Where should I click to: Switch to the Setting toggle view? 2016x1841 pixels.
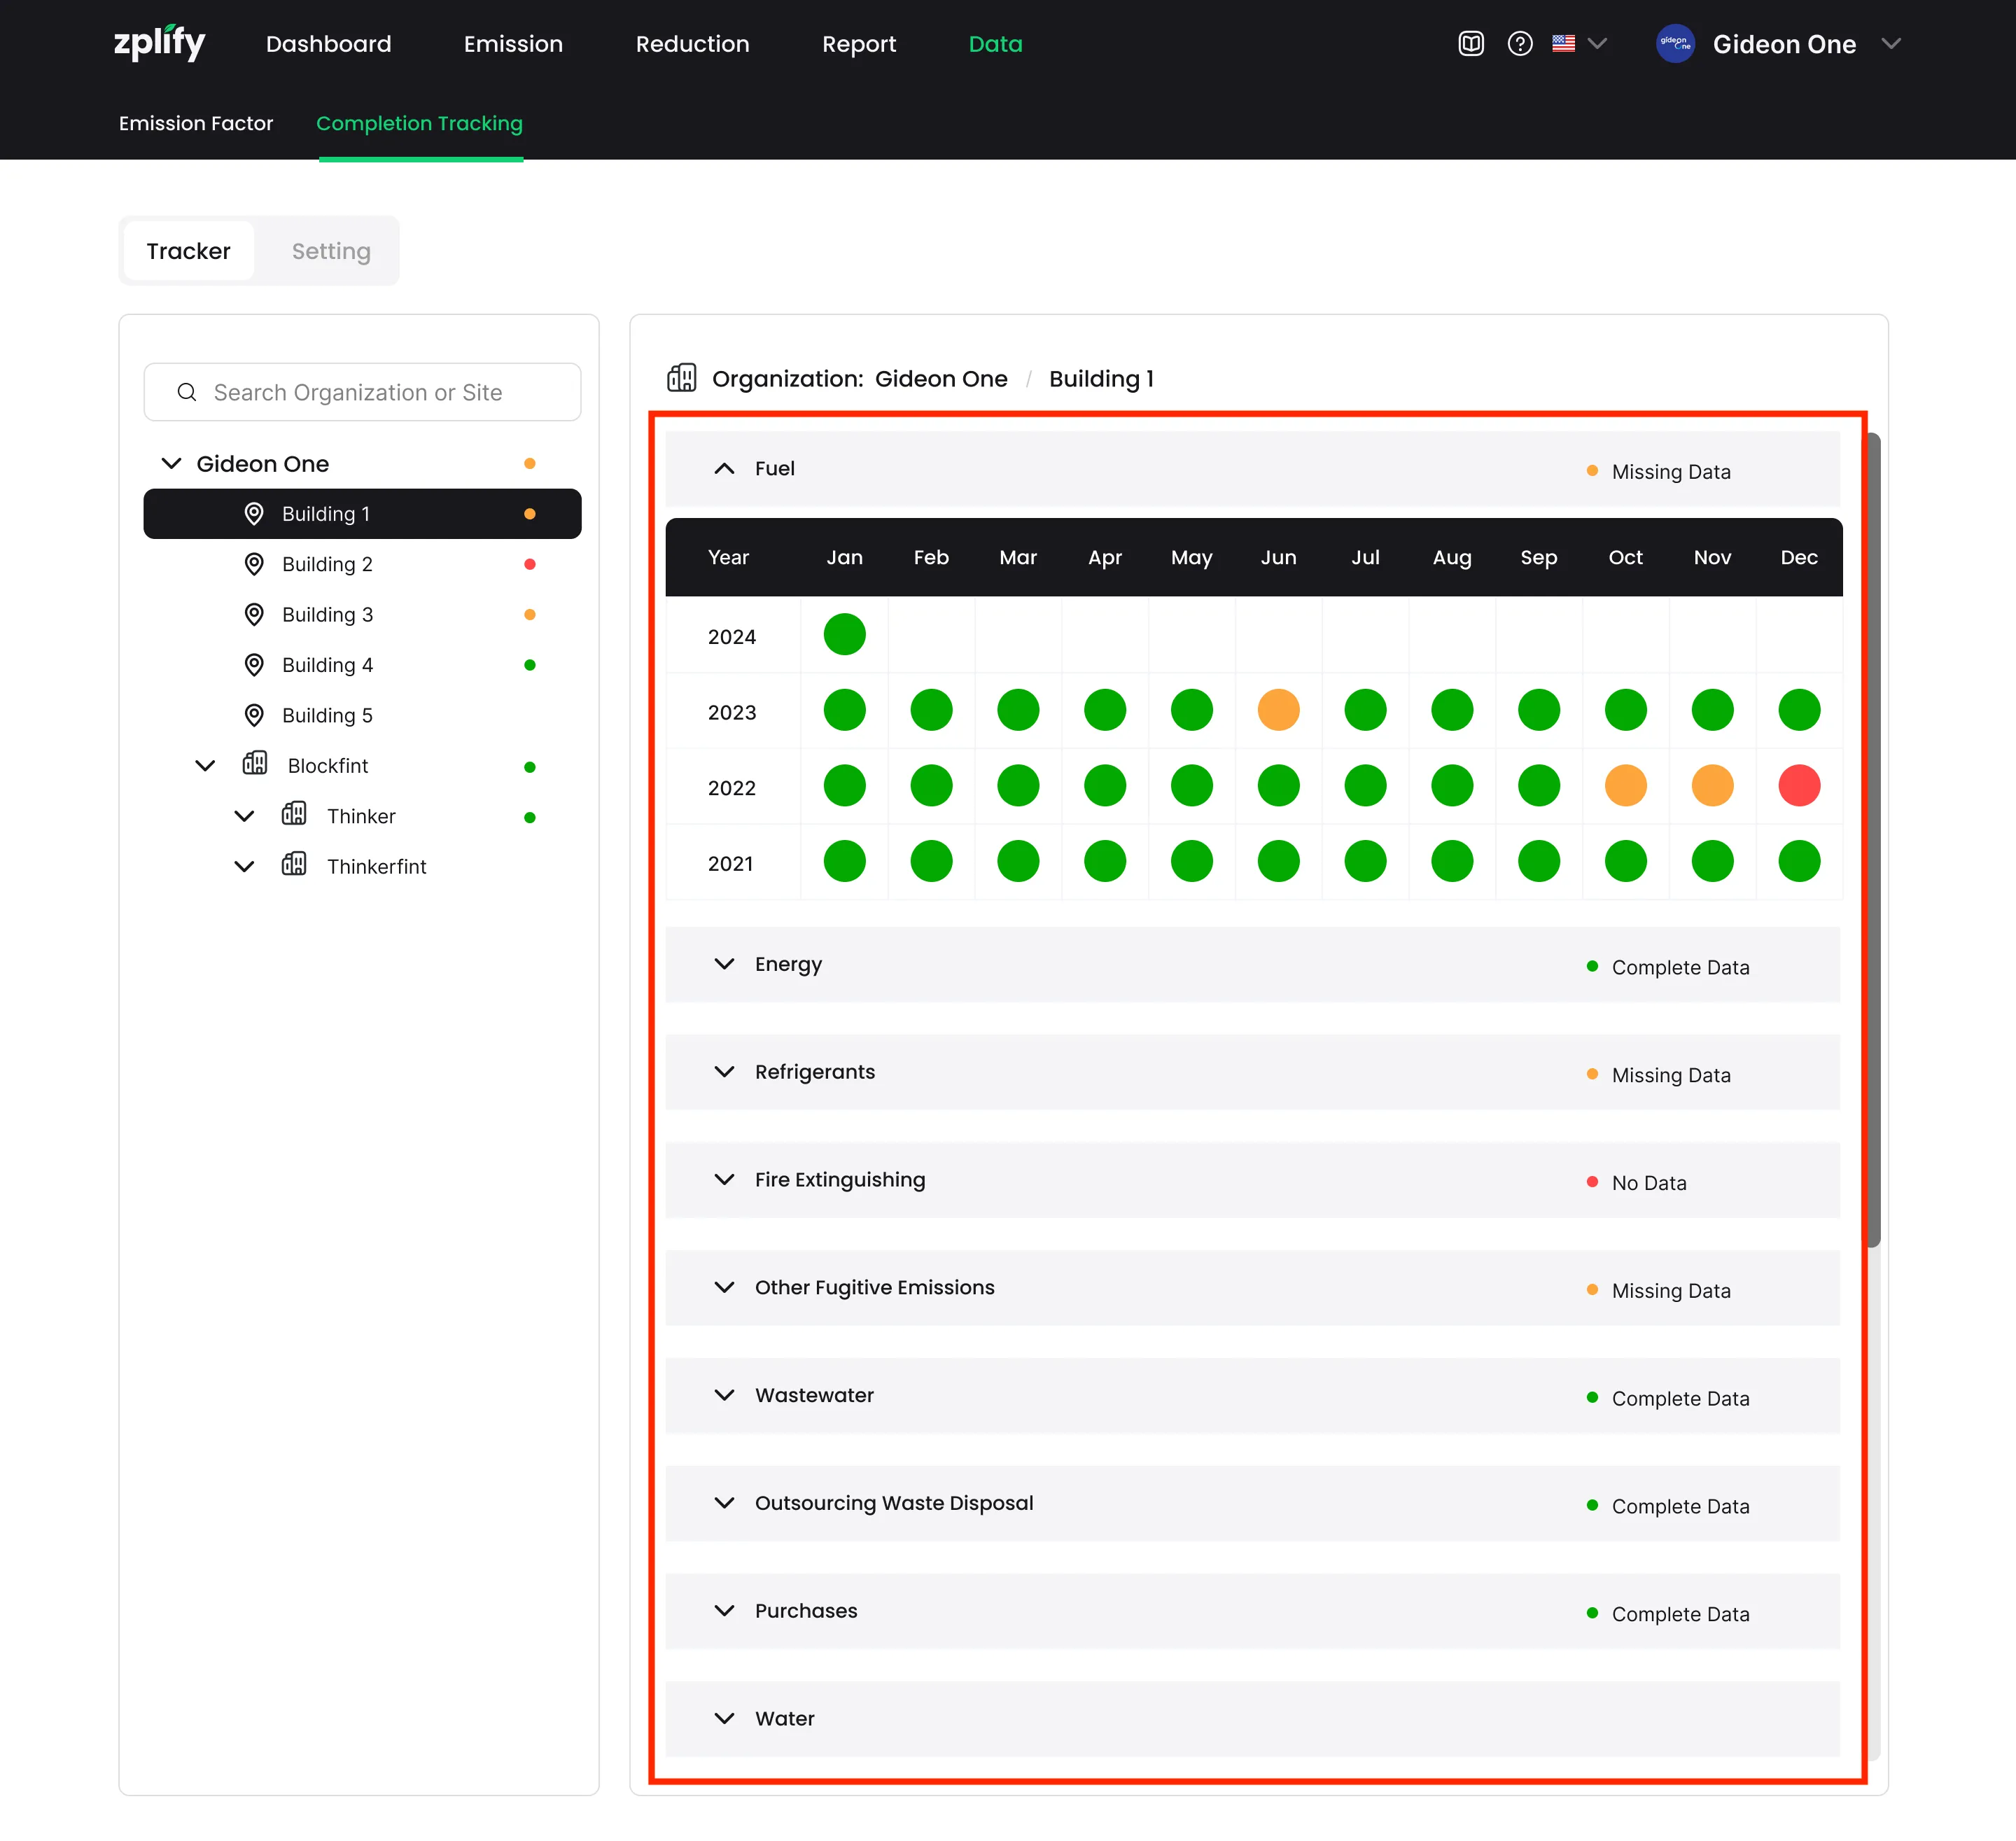[x=331, y=251]
